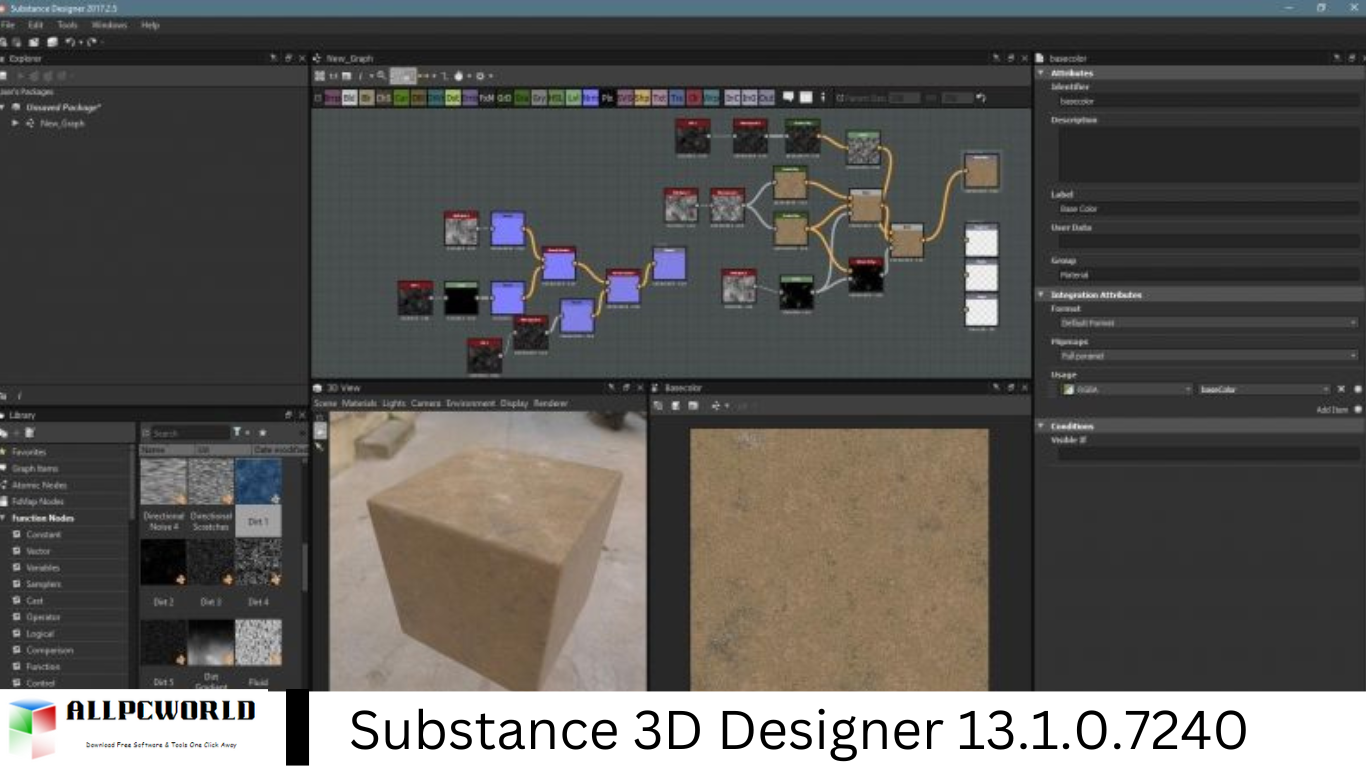Add a Grayscale Conversion node from the node bar

click(539, 98)
